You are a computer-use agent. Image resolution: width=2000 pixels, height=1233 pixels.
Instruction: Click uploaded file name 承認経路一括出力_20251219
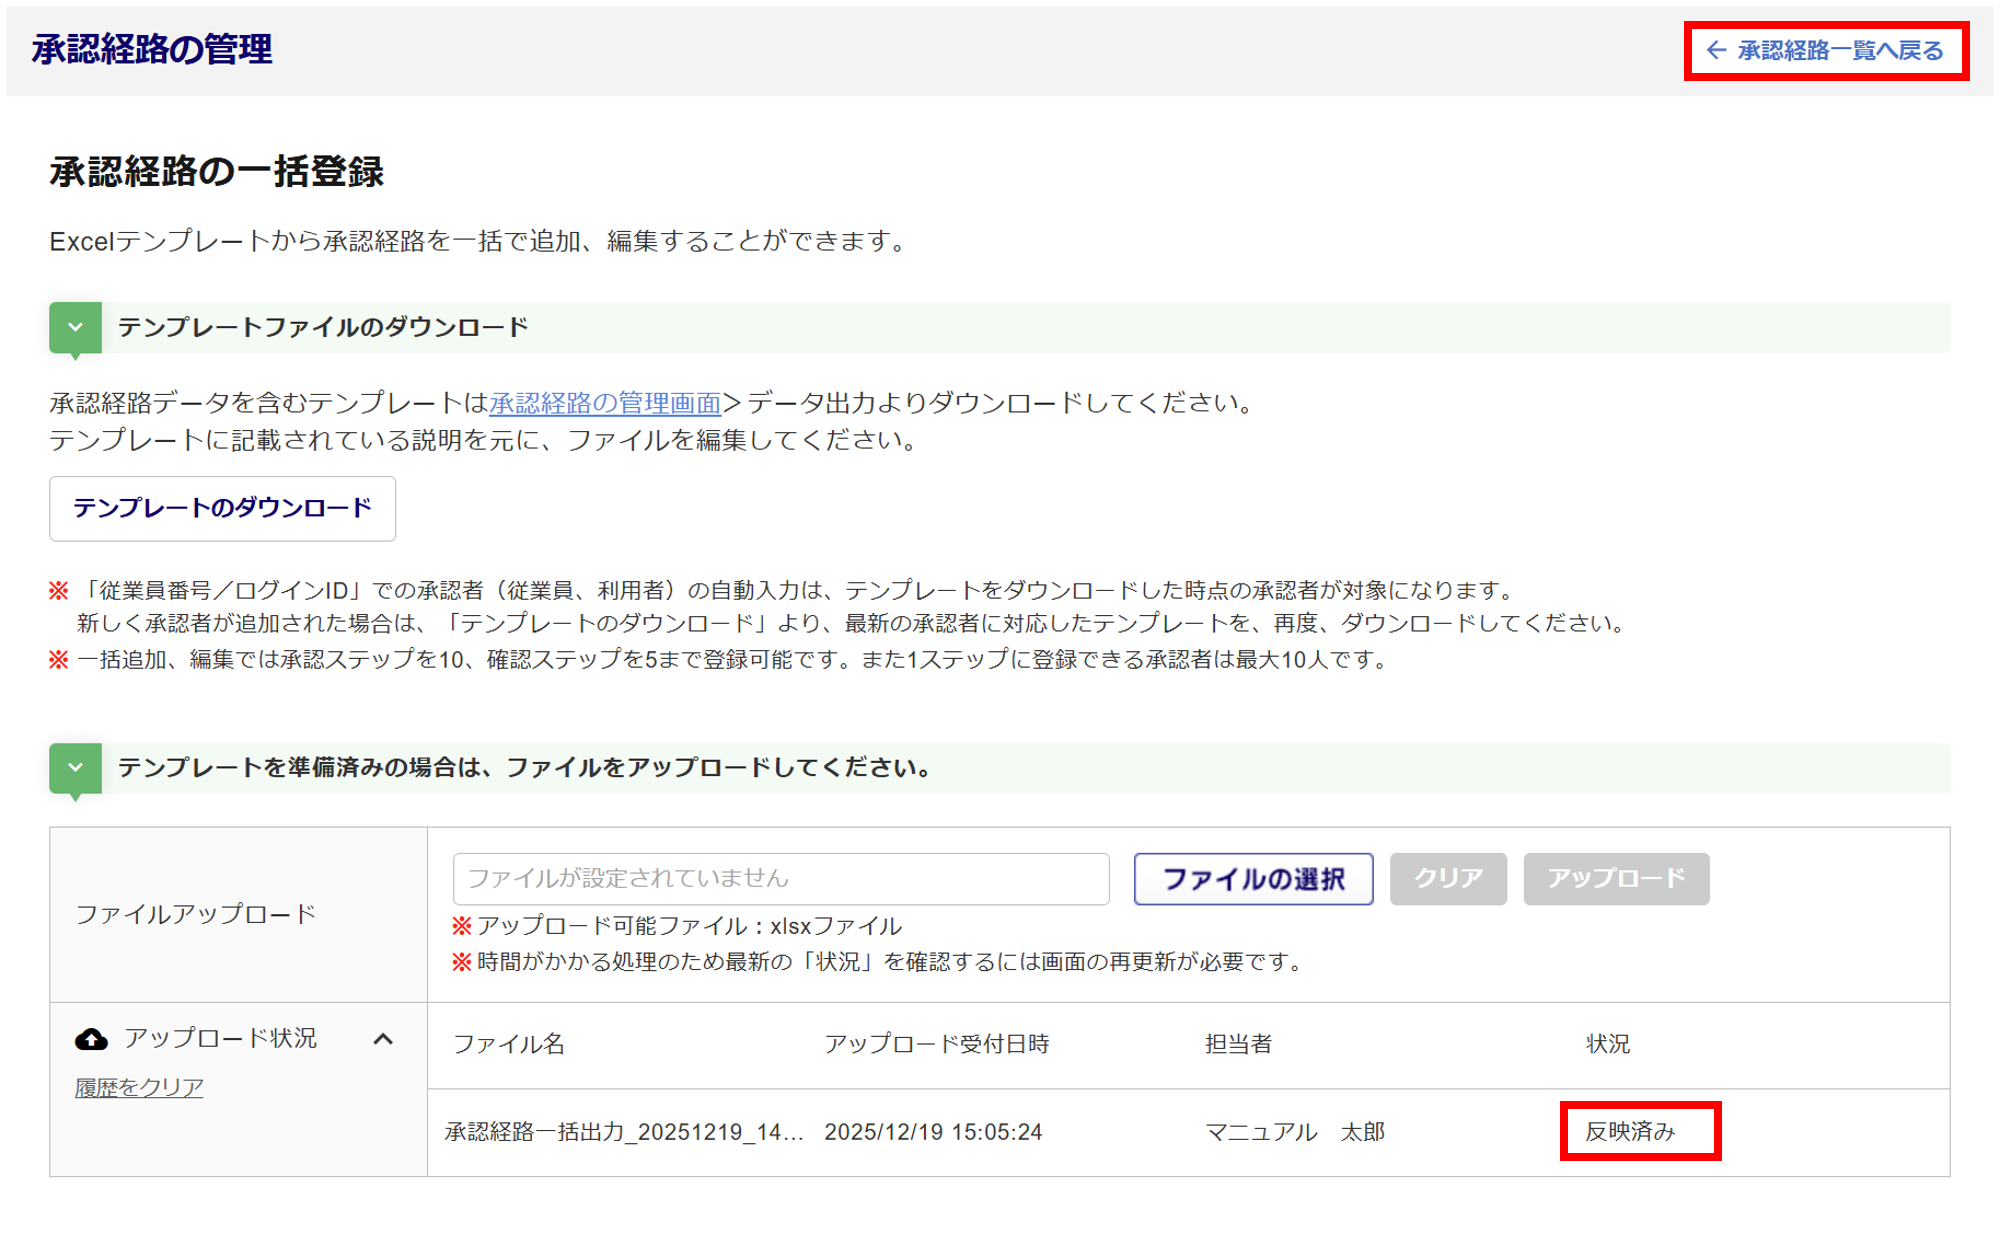pyautogui.click(x=623, y=1131)
